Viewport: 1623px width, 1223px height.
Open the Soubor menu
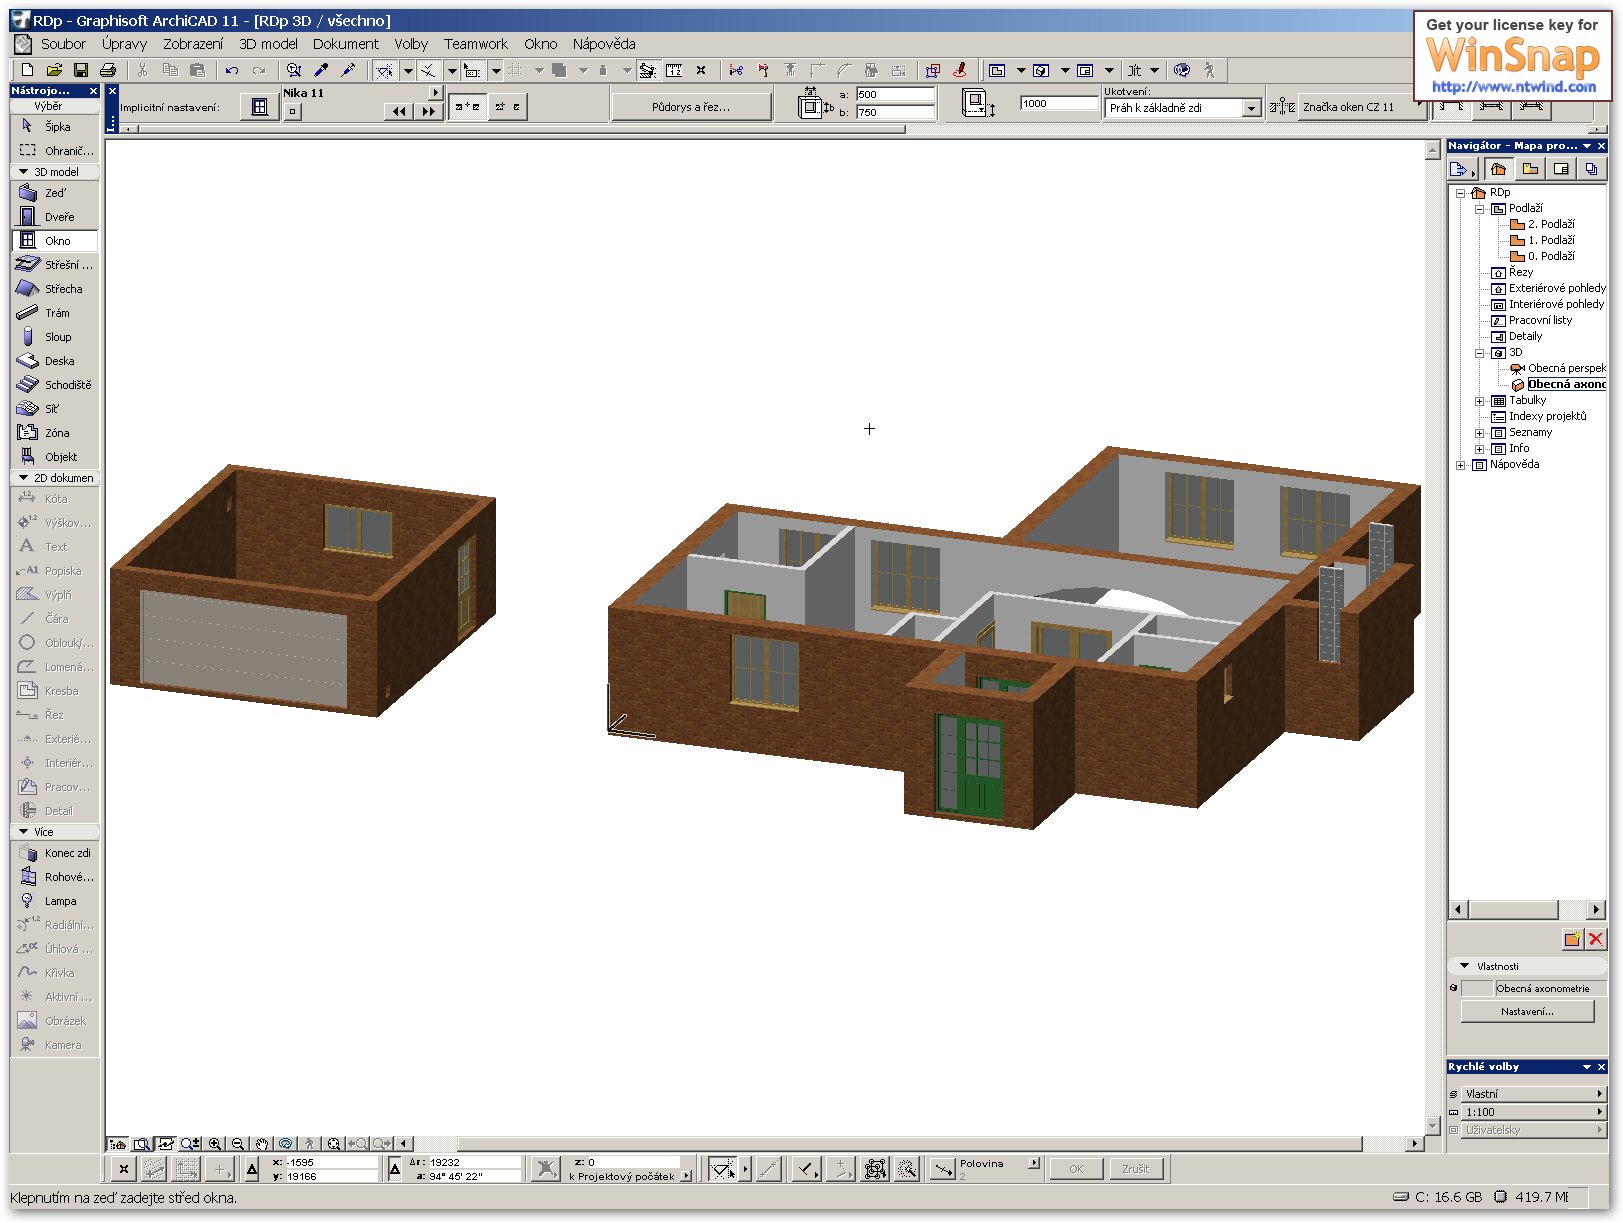pyautogui.click(x=63, y=44)
